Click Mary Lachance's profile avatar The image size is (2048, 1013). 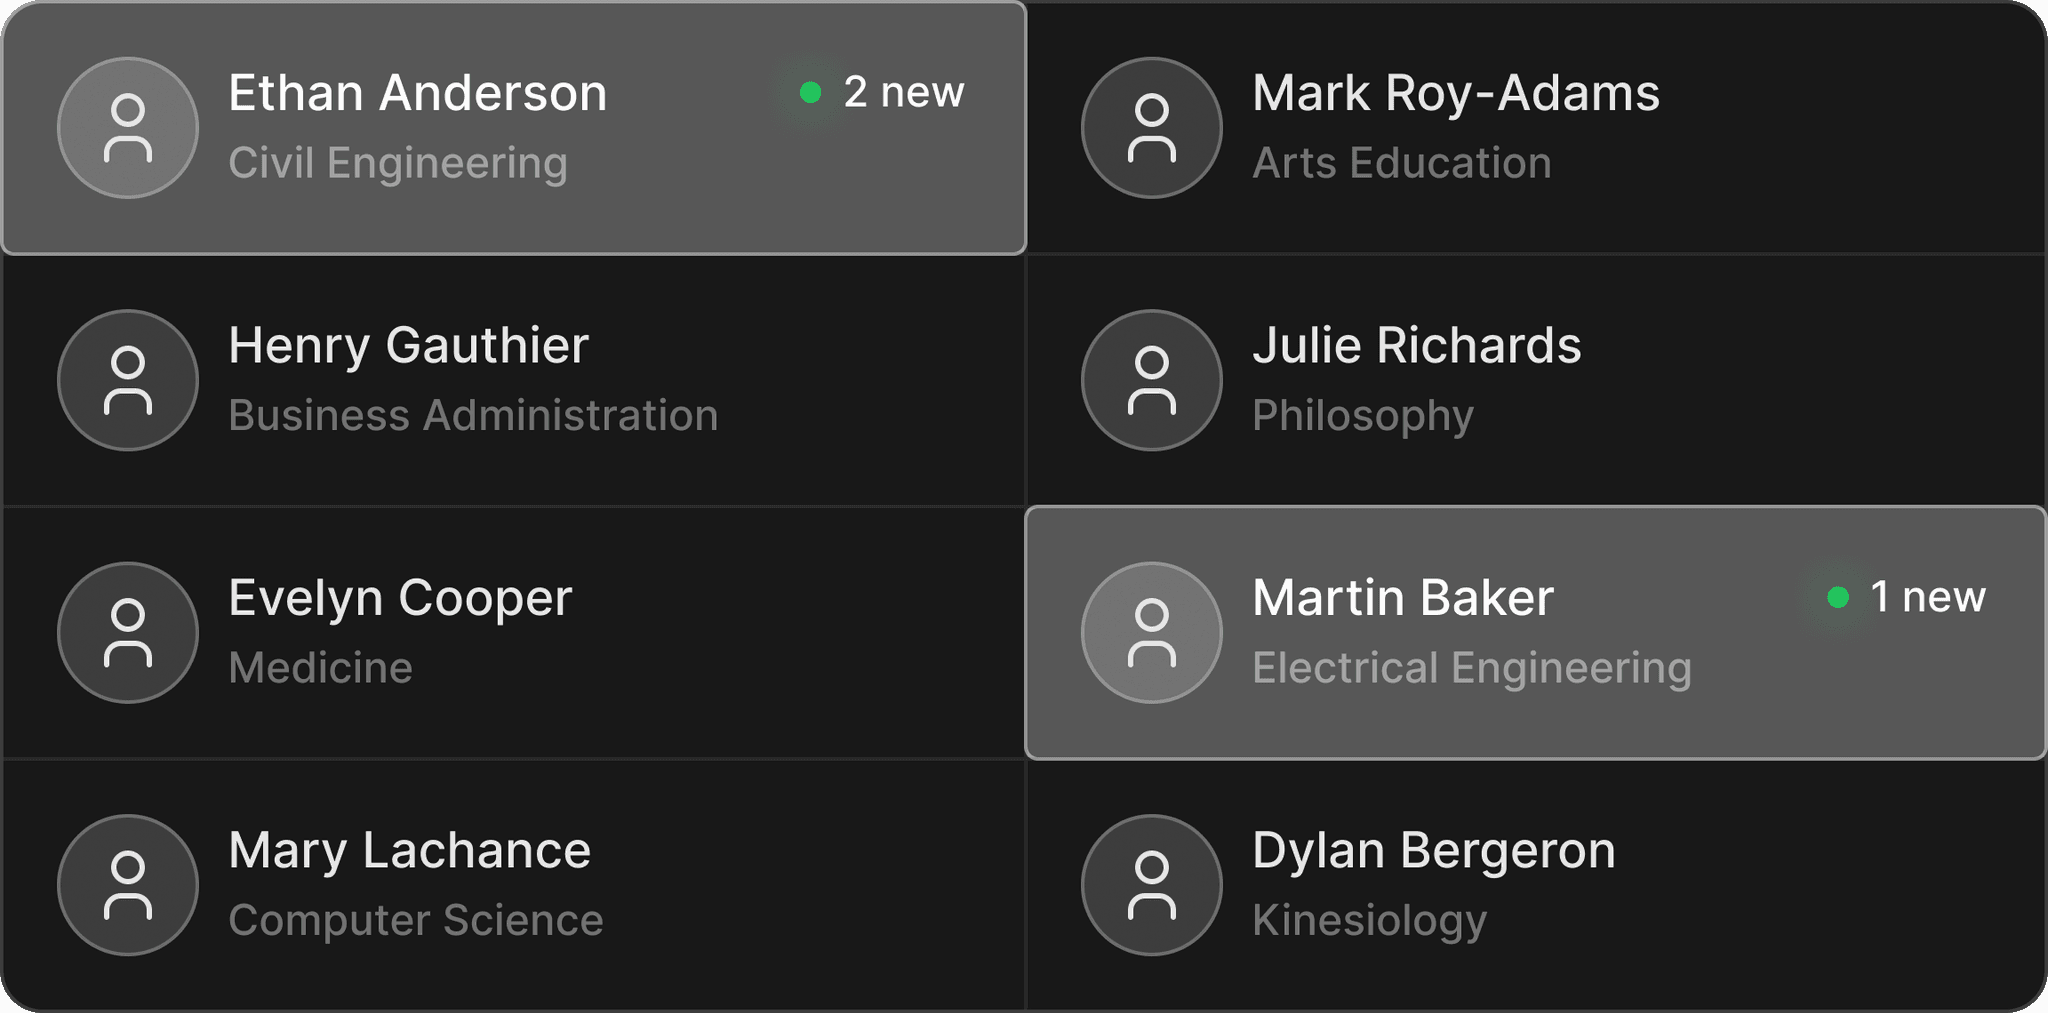click(x=128, y=885)
